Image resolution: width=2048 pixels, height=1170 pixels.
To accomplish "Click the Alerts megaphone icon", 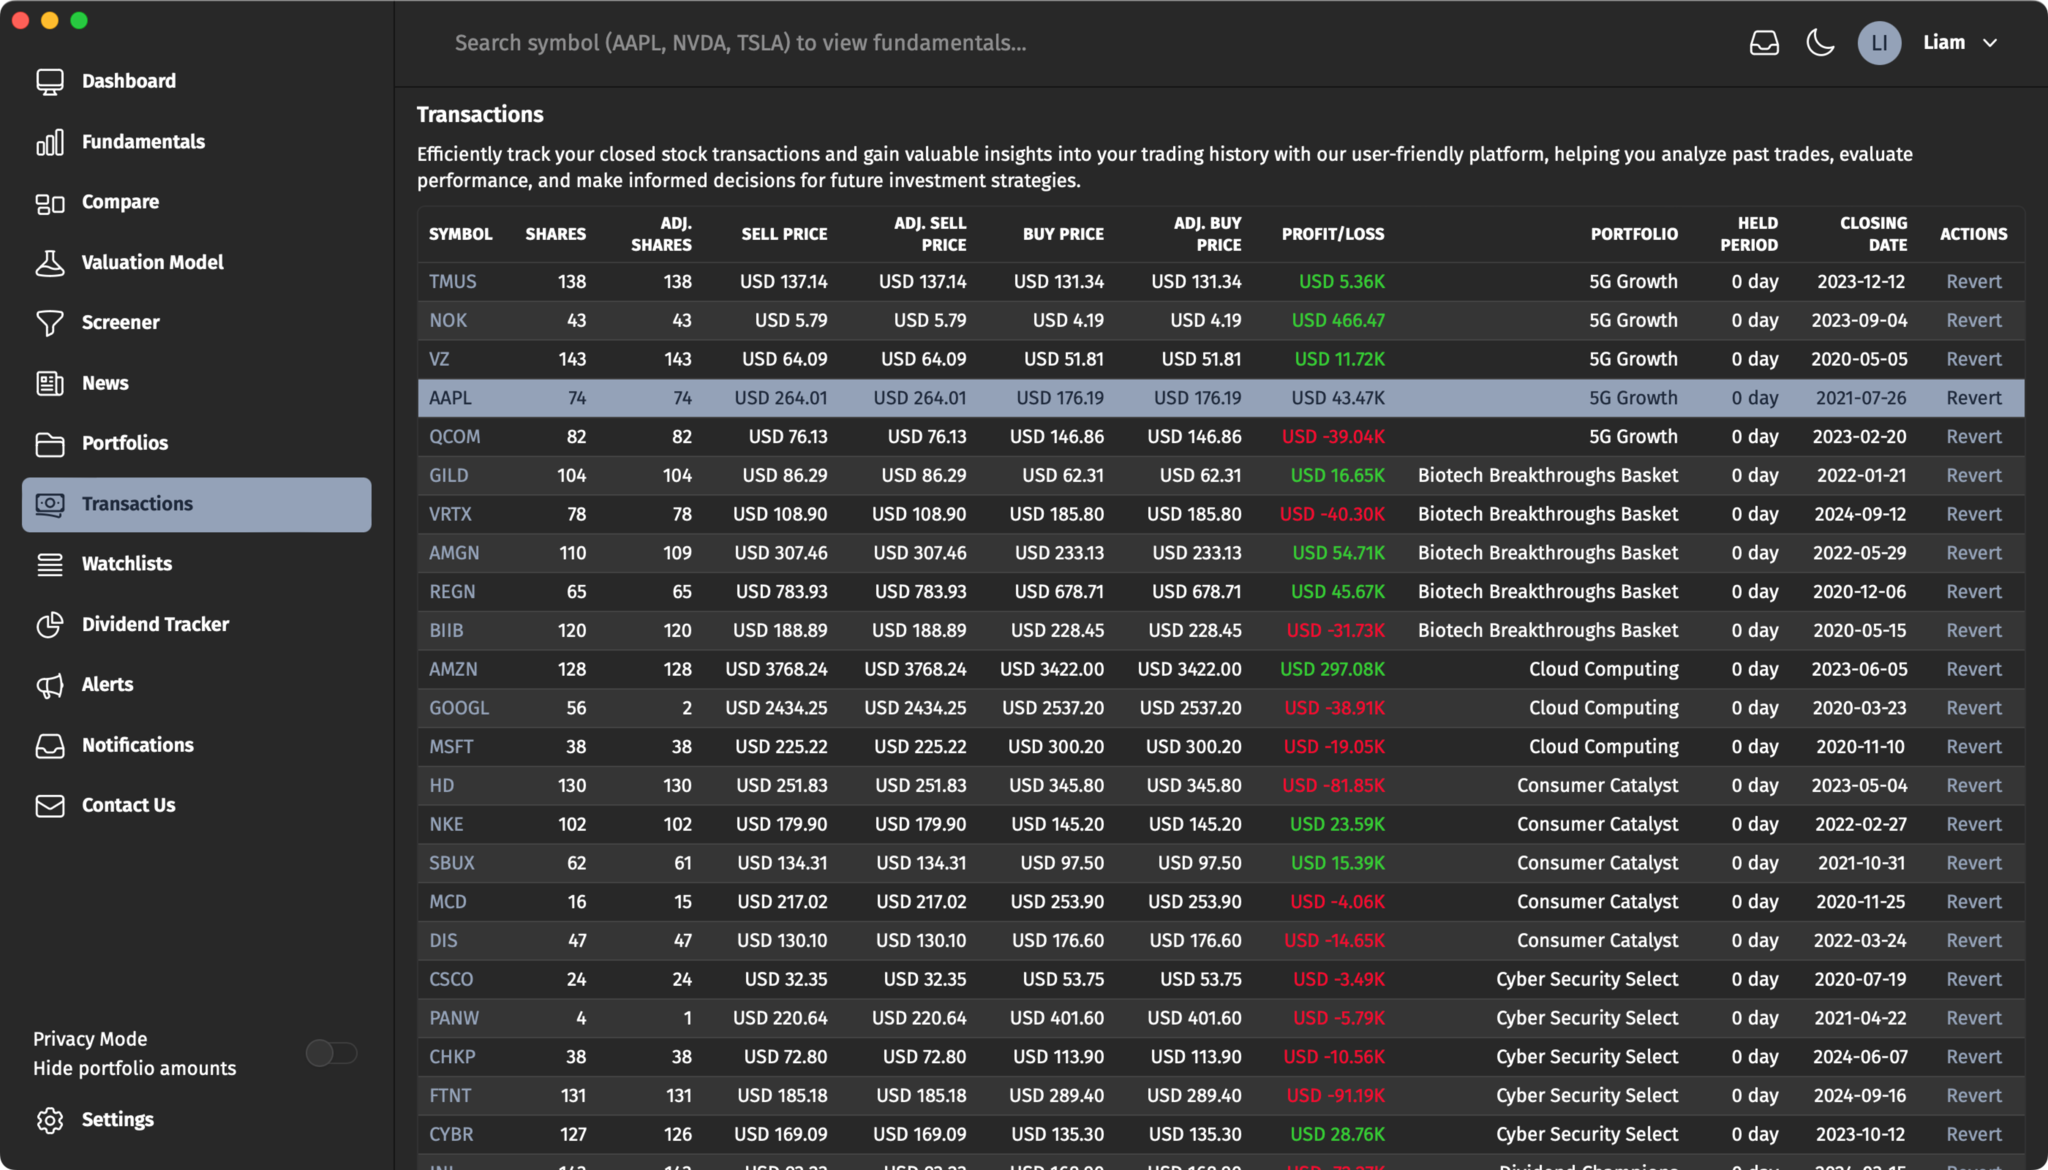I will pyautogui.click(x=49, y=685).
